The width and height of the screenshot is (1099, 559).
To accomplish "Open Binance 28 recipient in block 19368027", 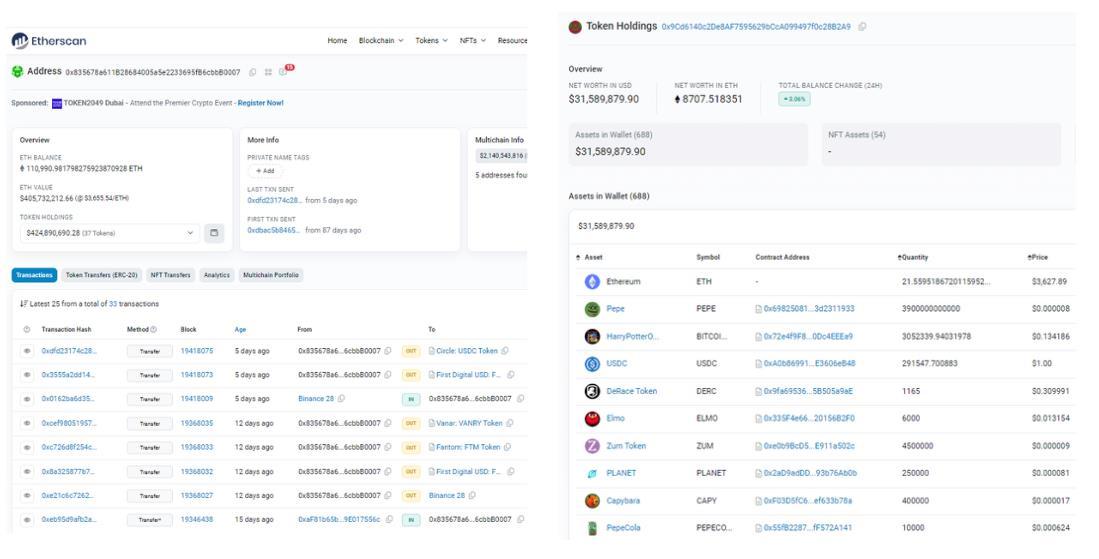I will (x=446, y=495).
